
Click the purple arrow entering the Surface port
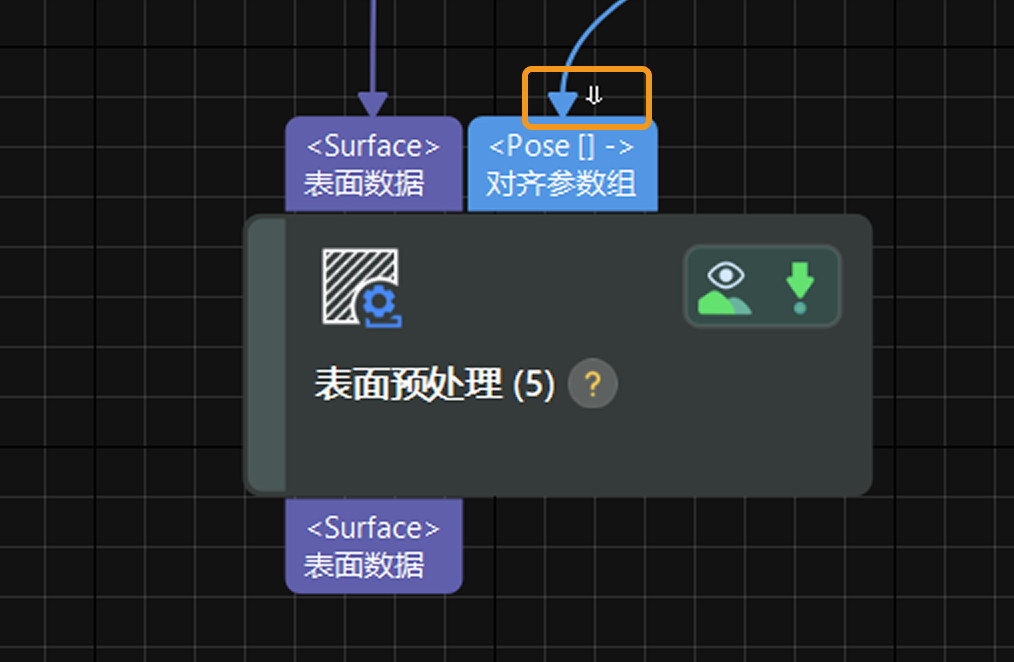tap(374, 97)
